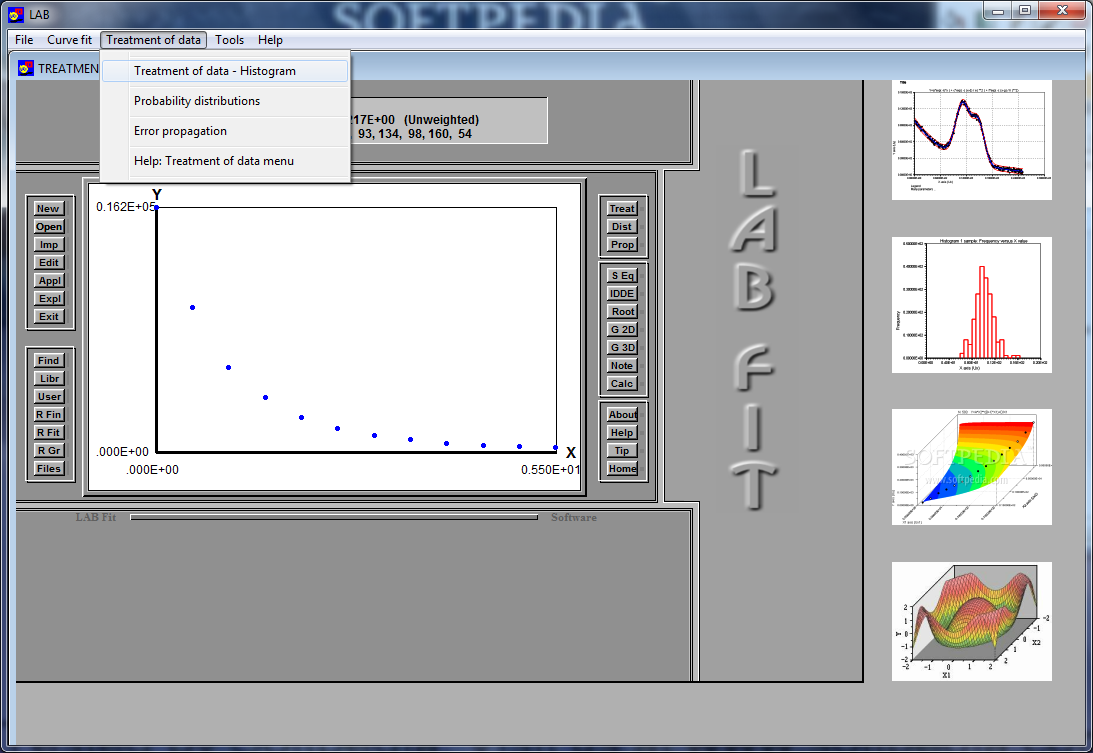Close the LAB window
Viewport: 1093px width, 753px height.
(1062, 10)
